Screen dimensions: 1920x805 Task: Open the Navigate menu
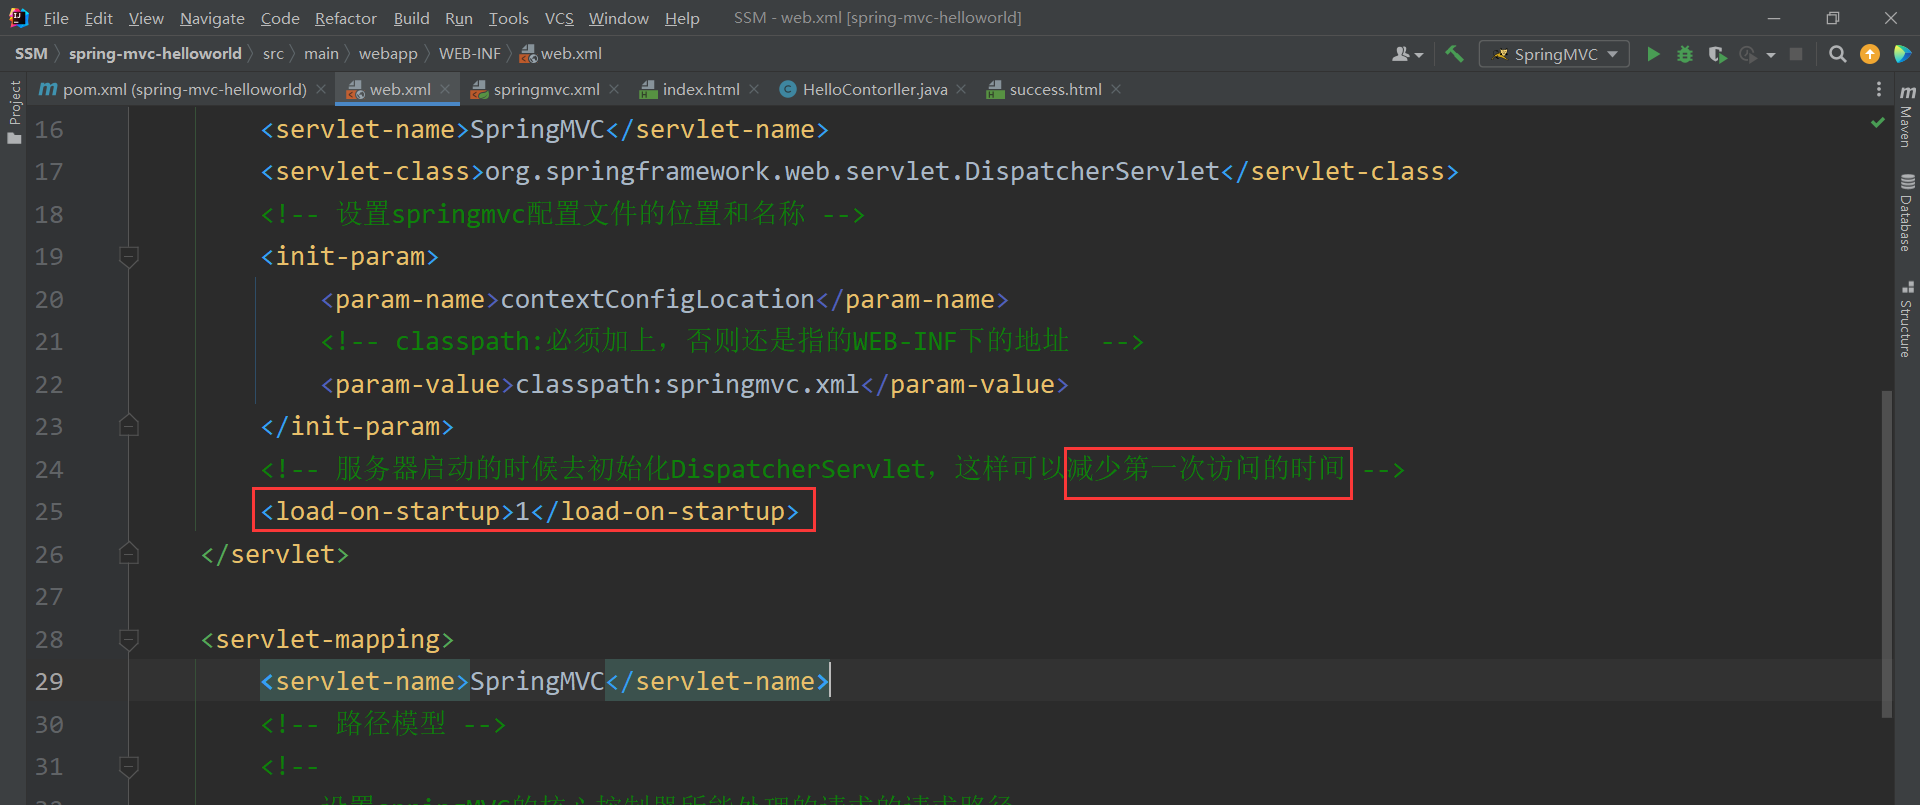click(x=212, y=18)
